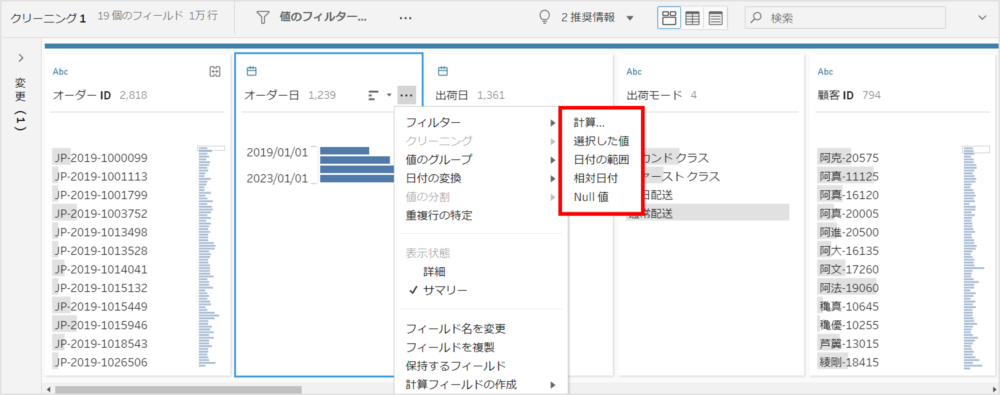This screenshot has width=1000, height=395.
Task: Open the 2 推奨情報 dropdown arrow
Action: (630, 18)
